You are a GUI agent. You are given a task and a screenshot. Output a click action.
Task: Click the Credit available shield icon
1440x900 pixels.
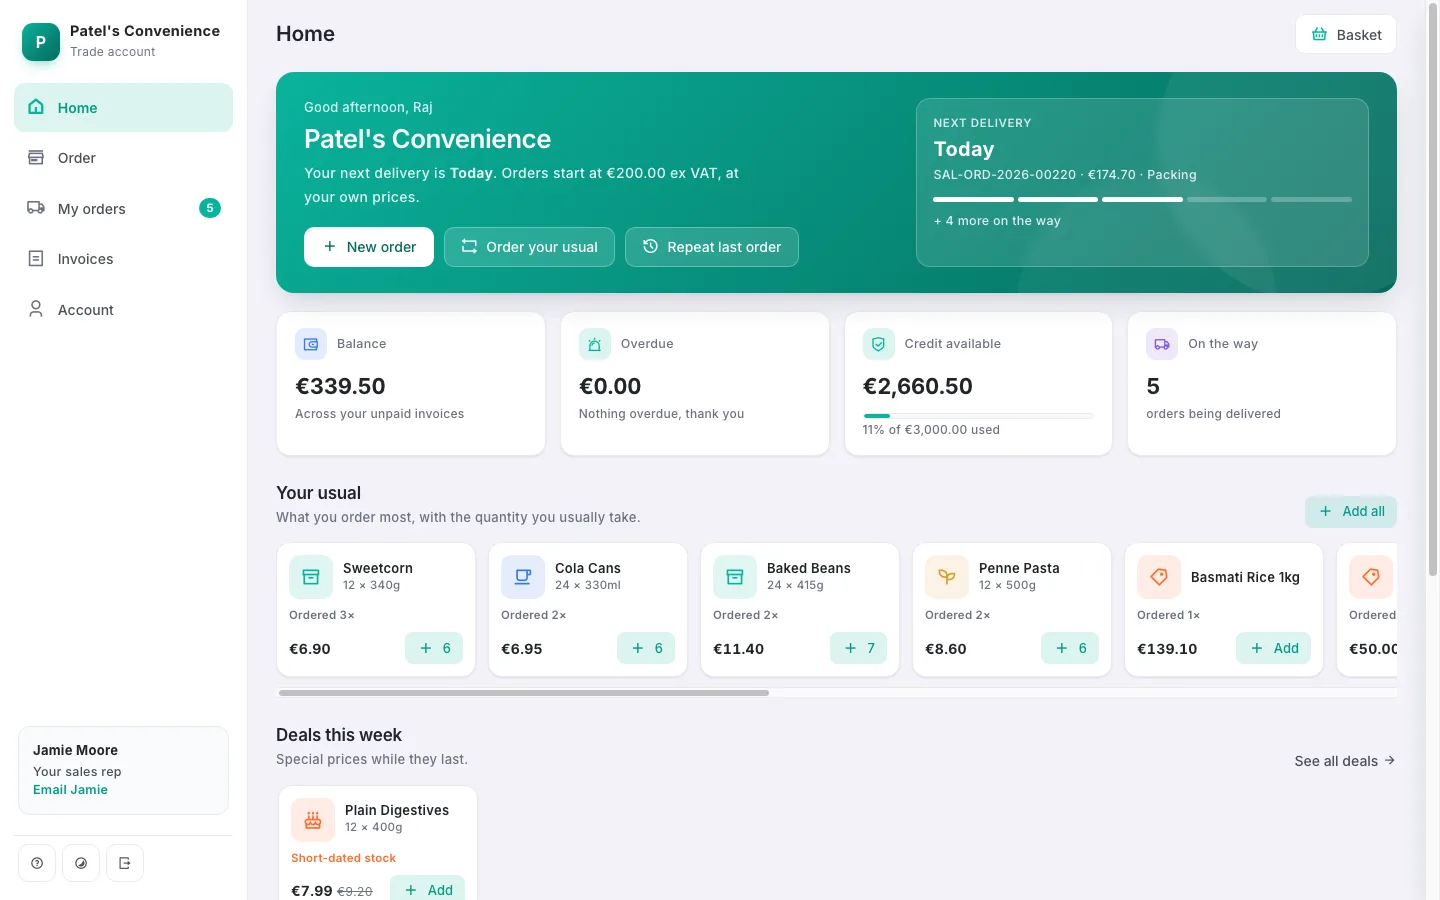(x=879, y=344)
